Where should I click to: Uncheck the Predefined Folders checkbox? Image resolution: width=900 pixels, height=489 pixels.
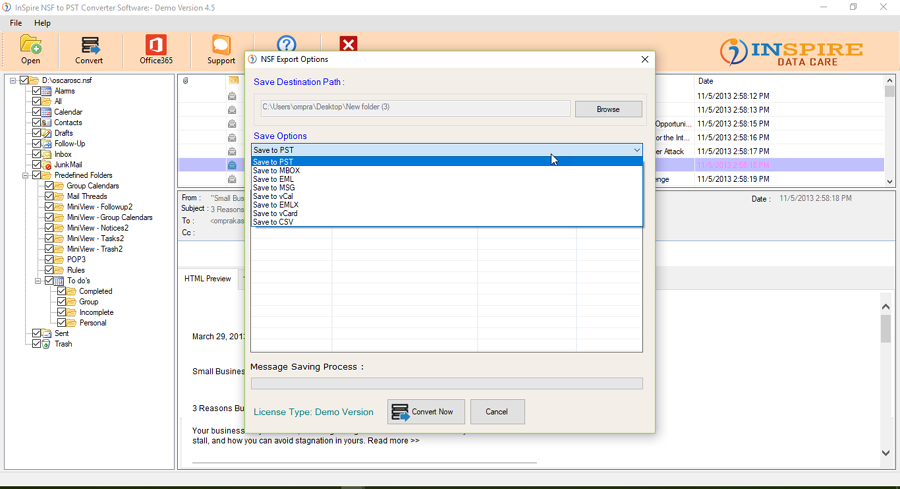[37, 175]
